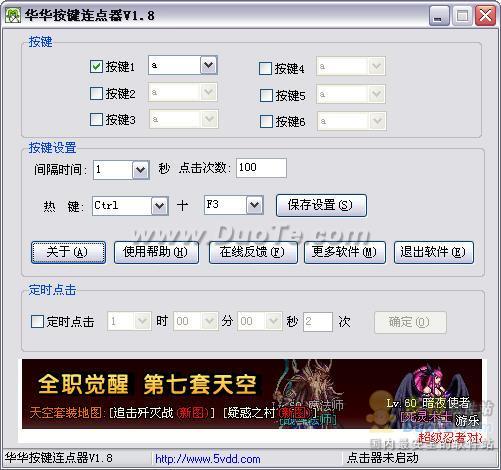Open the 关于(A) about button
501x470 pixels.
(68, 252)
